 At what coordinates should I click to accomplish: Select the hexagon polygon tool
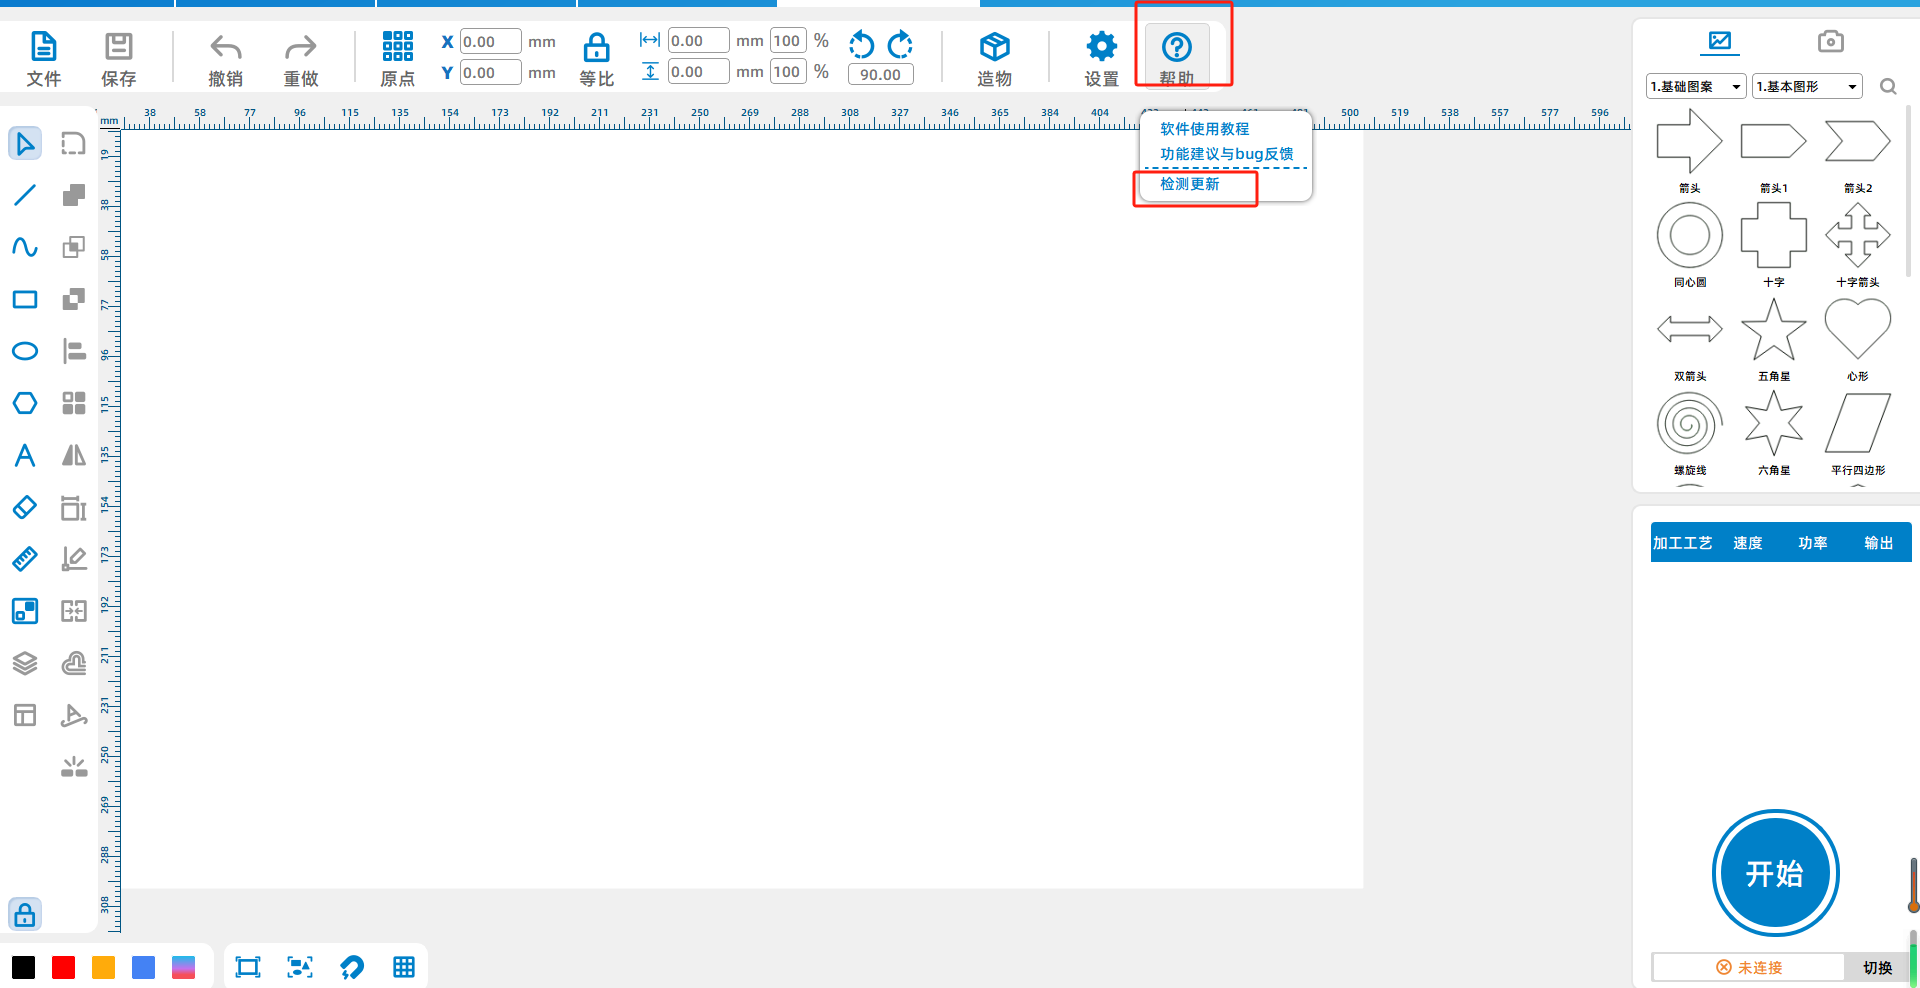click(x=25, y=403)
